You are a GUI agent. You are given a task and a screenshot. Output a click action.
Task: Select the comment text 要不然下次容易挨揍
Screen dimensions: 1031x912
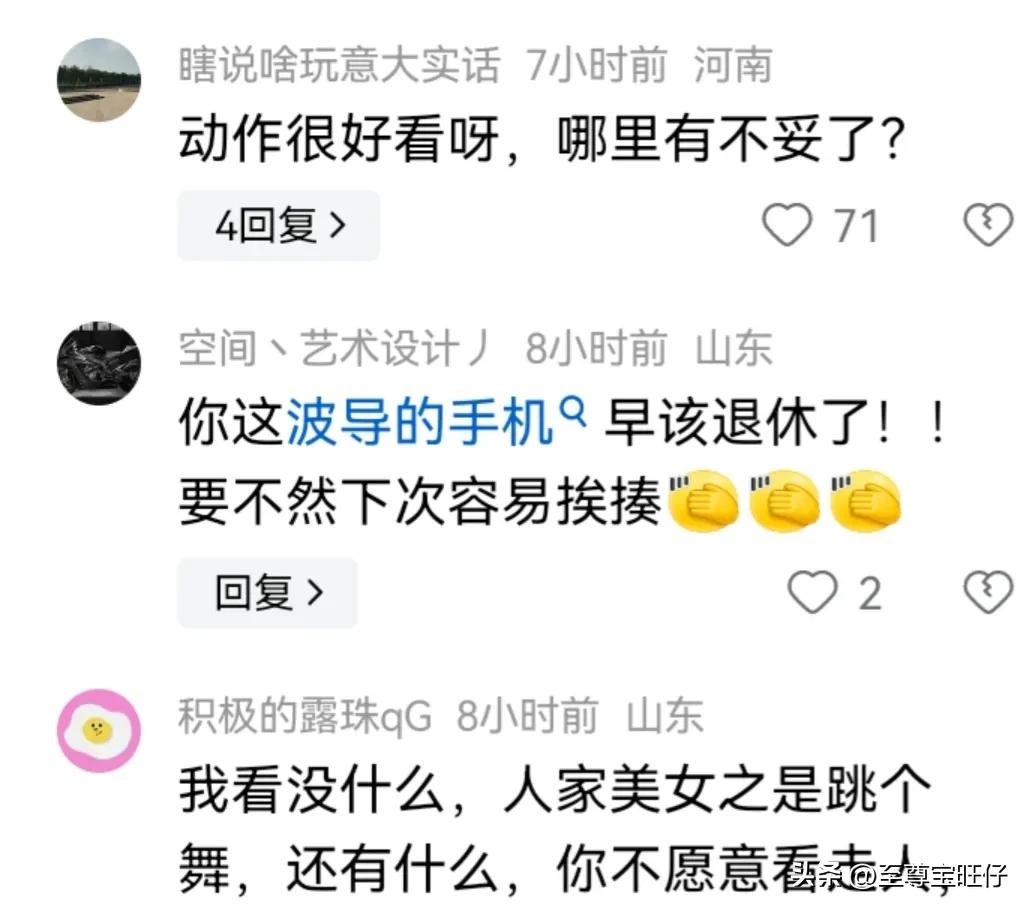click(x=420, y=502)
